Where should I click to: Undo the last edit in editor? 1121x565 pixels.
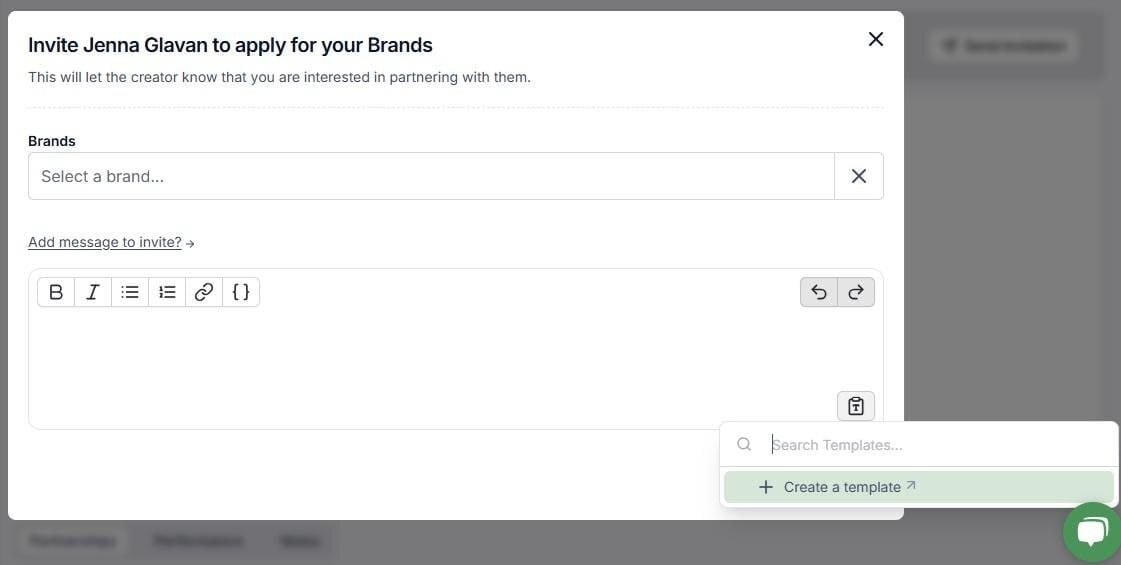click(819, 292)
